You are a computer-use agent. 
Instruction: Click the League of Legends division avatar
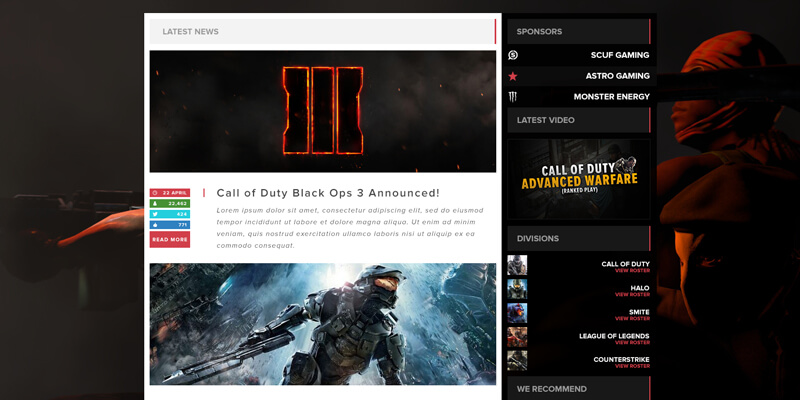pyautogui.click(x=517, y=337)
